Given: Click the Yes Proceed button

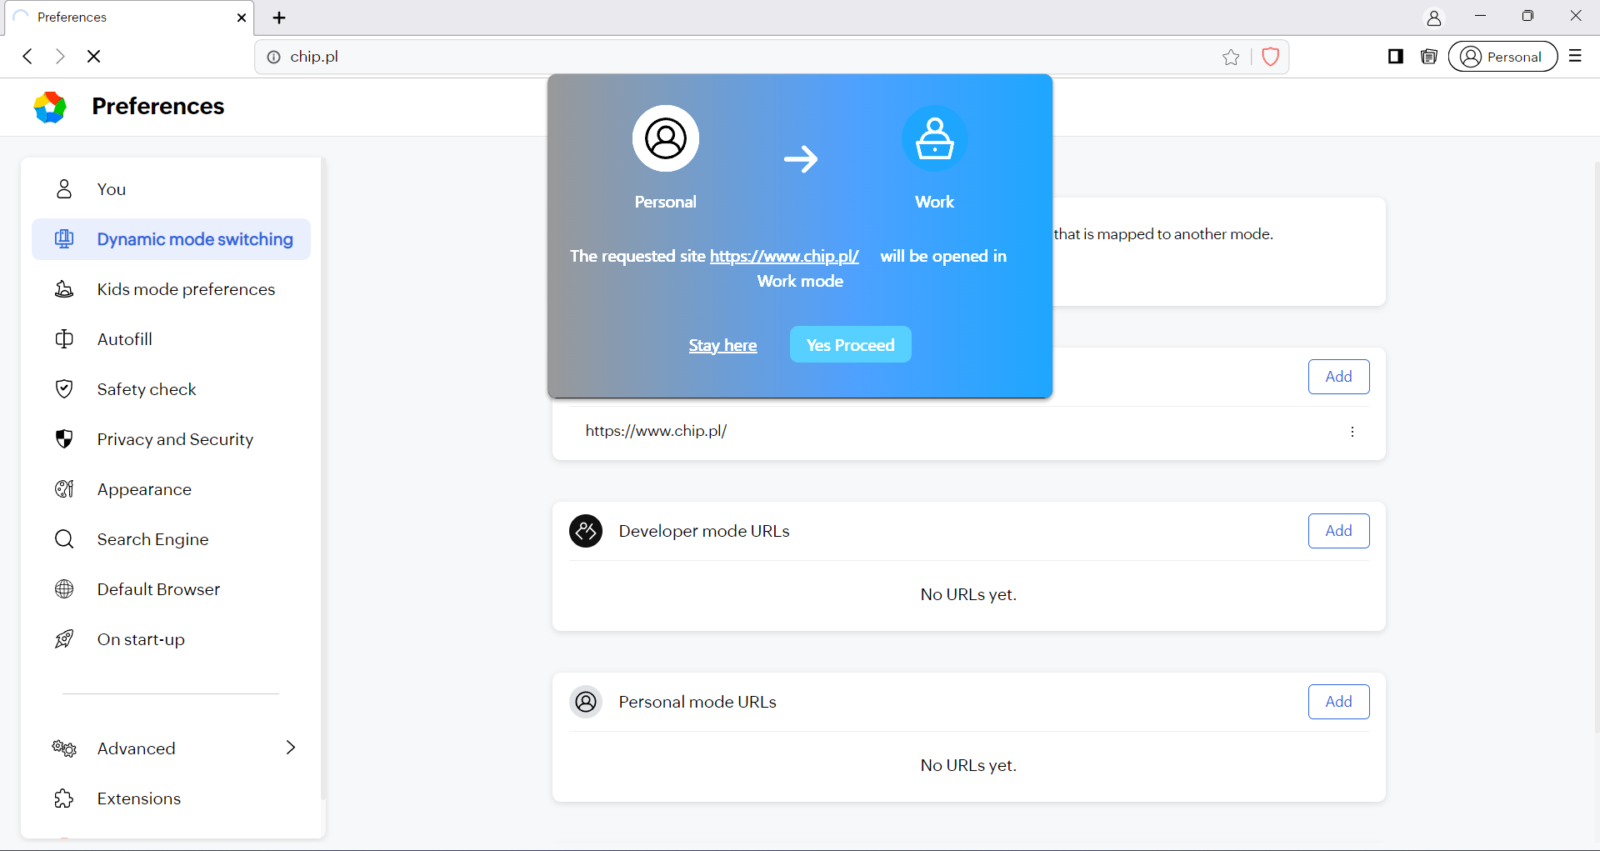Looking at the screenshot, I should (850, 345).
